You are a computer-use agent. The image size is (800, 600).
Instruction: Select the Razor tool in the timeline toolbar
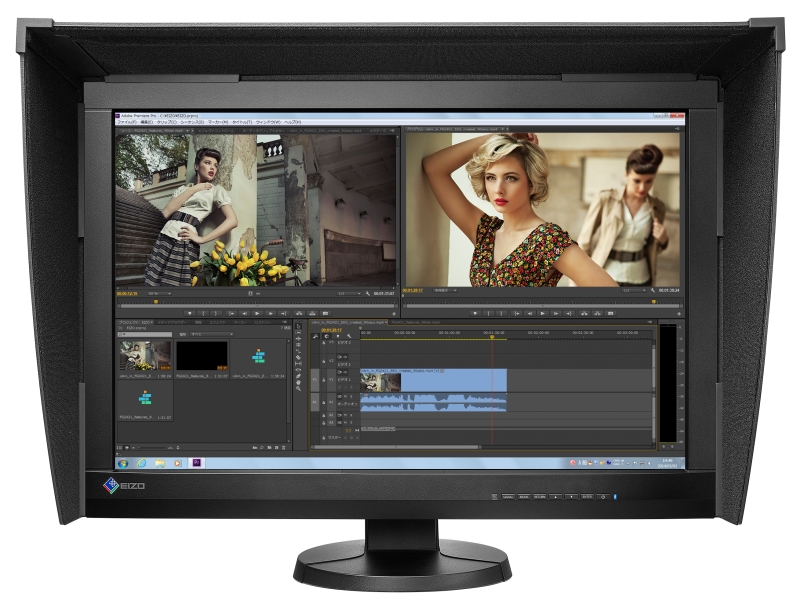[x=298, y=356]
